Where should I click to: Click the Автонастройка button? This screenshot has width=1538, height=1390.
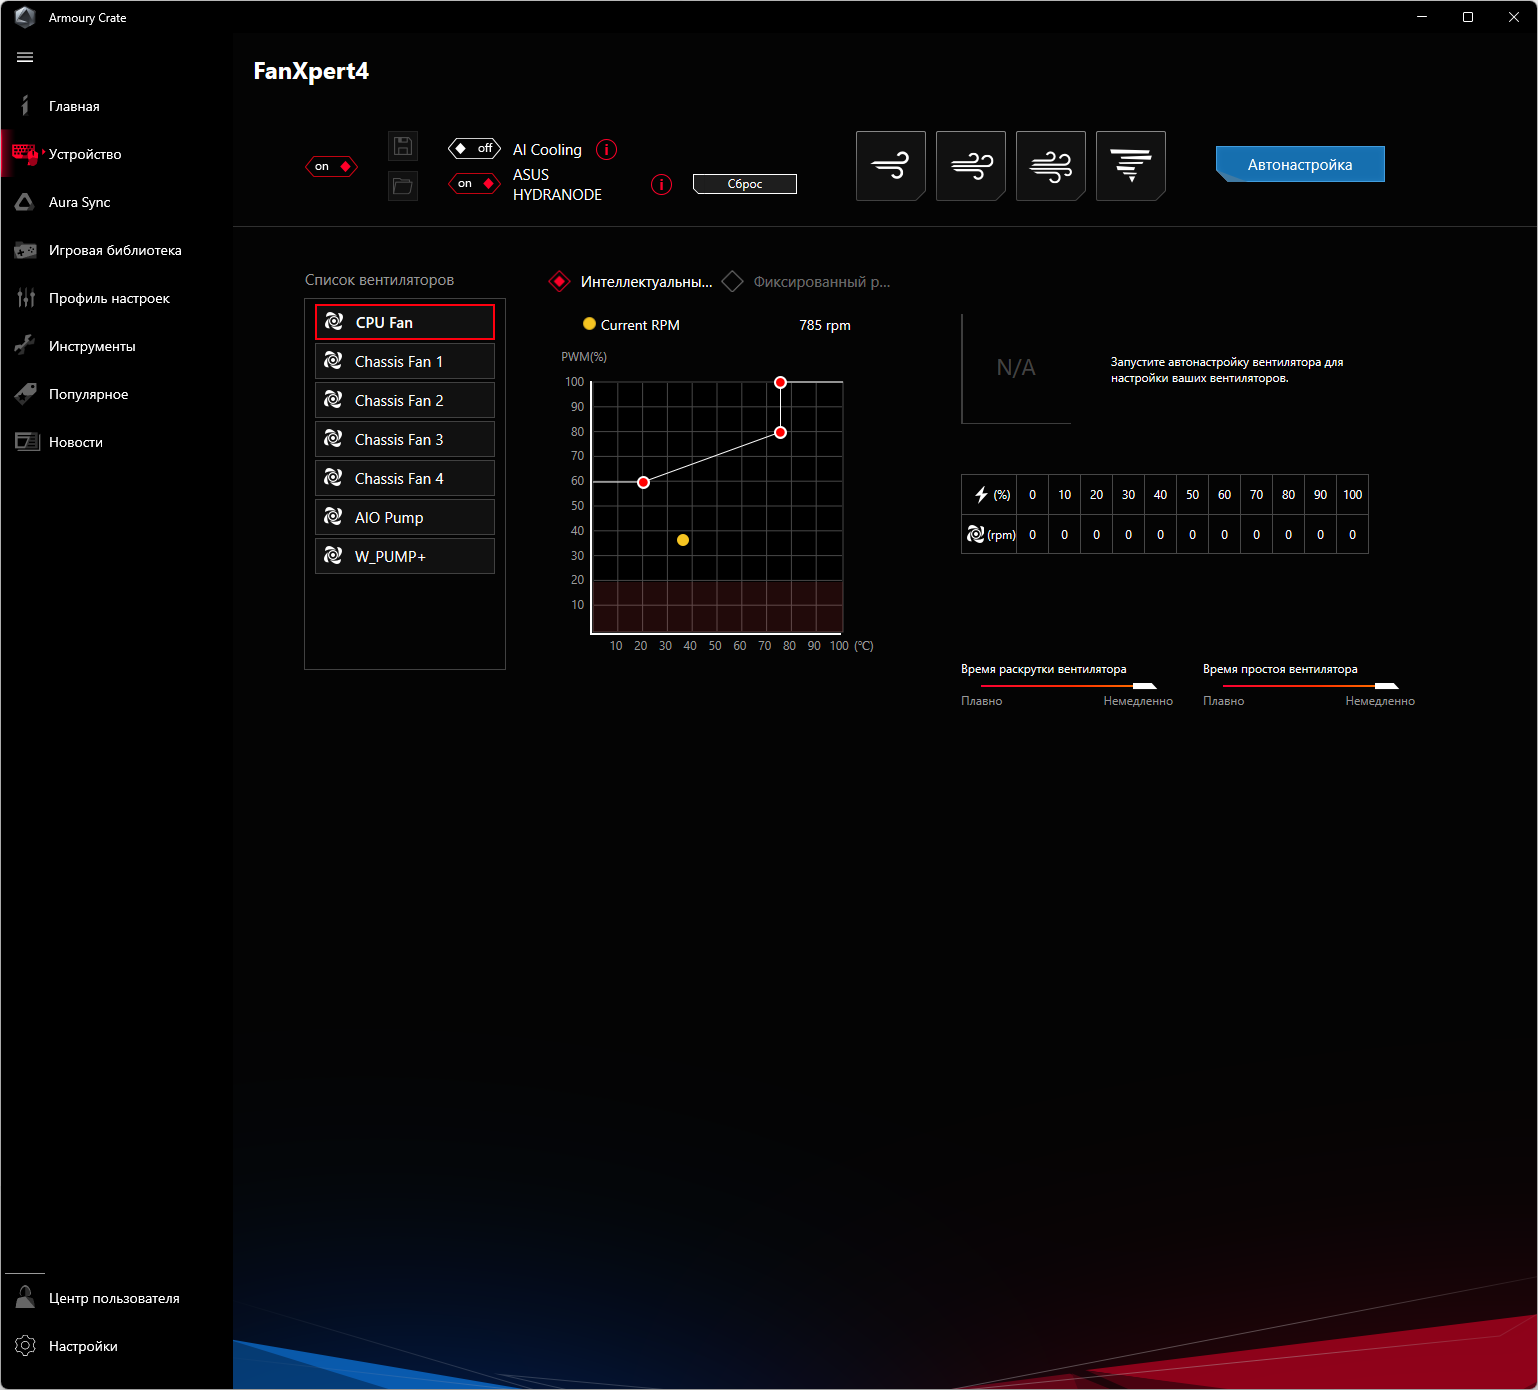1300,164
